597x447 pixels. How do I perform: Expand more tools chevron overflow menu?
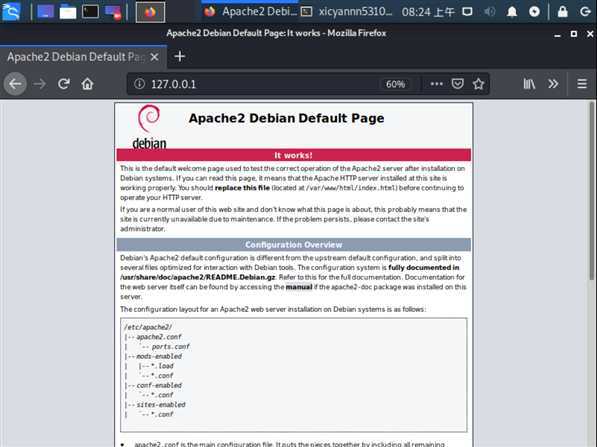point(553,84)
